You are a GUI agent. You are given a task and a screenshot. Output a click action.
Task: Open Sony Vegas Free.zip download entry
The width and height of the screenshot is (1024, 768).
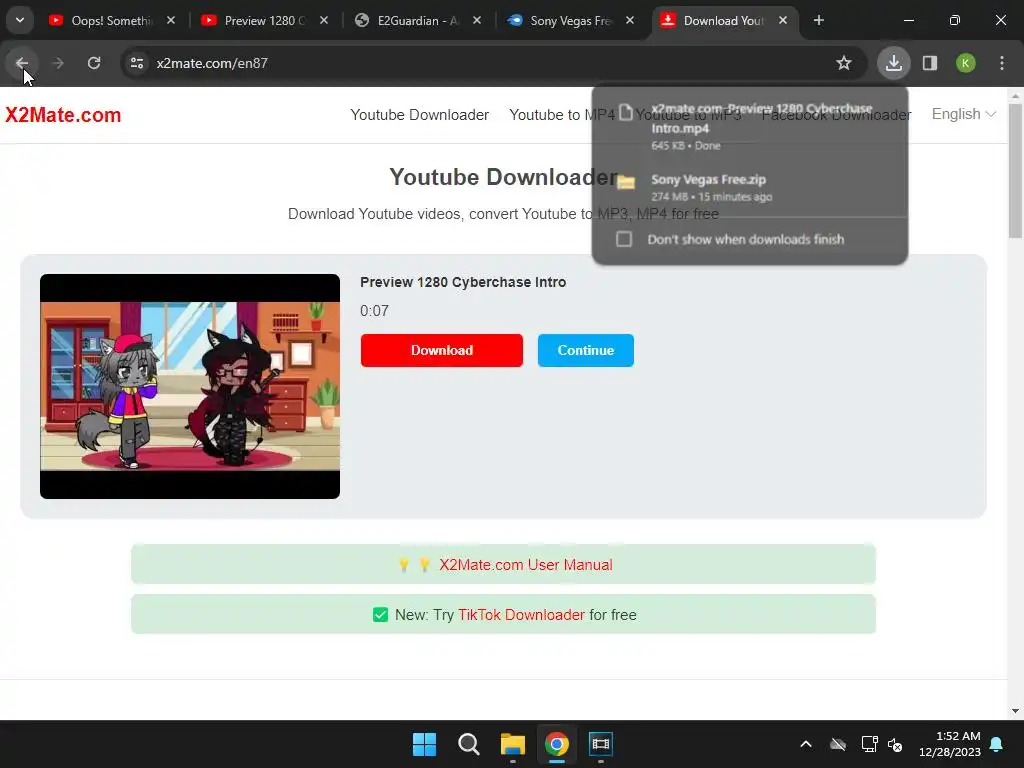(x=750, y=187)
